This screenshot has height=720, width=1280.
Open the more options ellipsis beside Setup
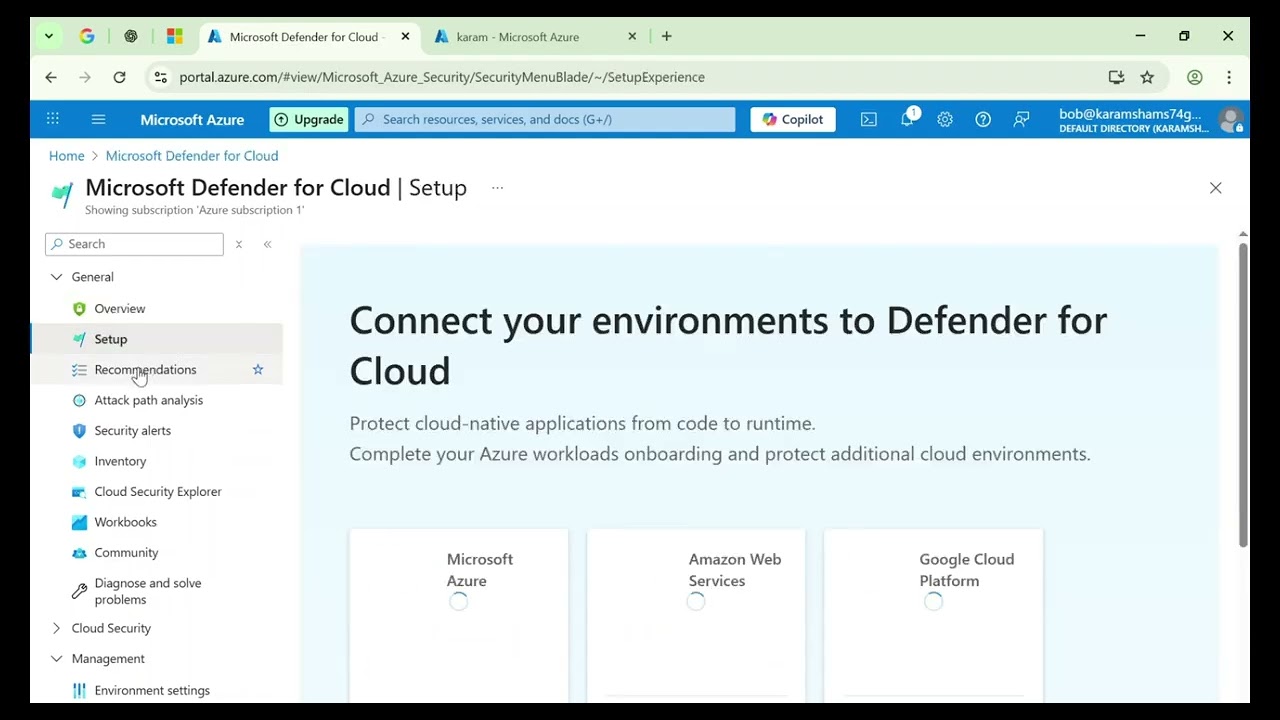coord(497,188)
